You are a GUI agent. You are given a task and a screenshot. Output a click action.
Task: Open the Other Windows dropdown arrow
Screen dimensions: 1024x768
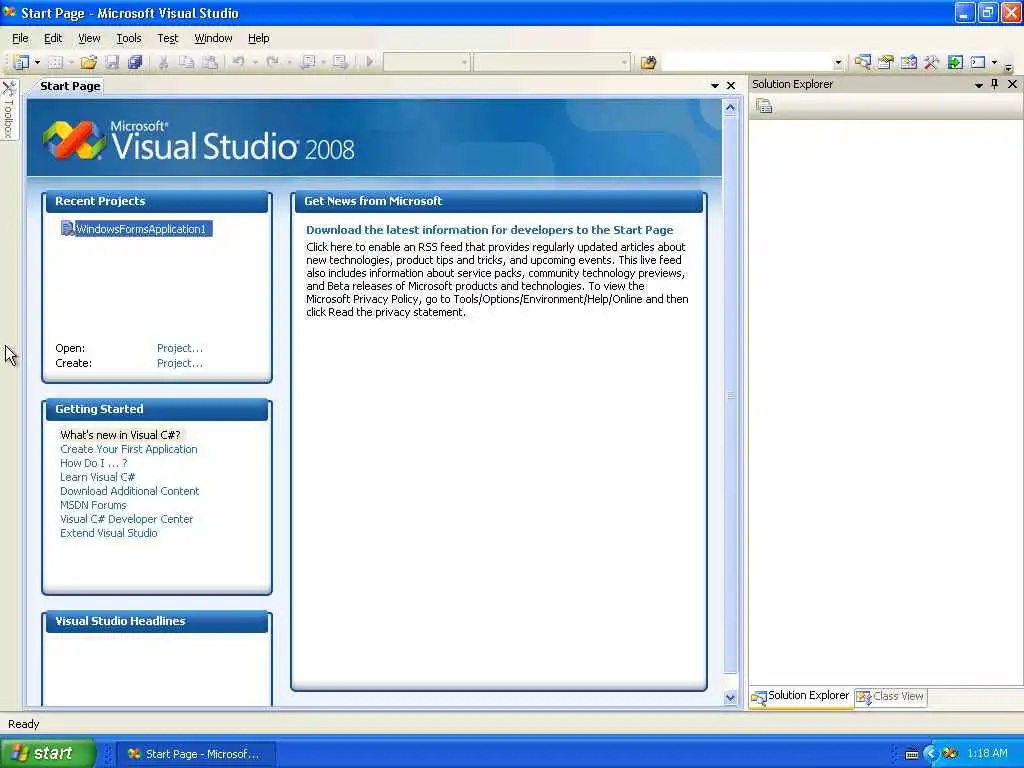tap(994, 63)
